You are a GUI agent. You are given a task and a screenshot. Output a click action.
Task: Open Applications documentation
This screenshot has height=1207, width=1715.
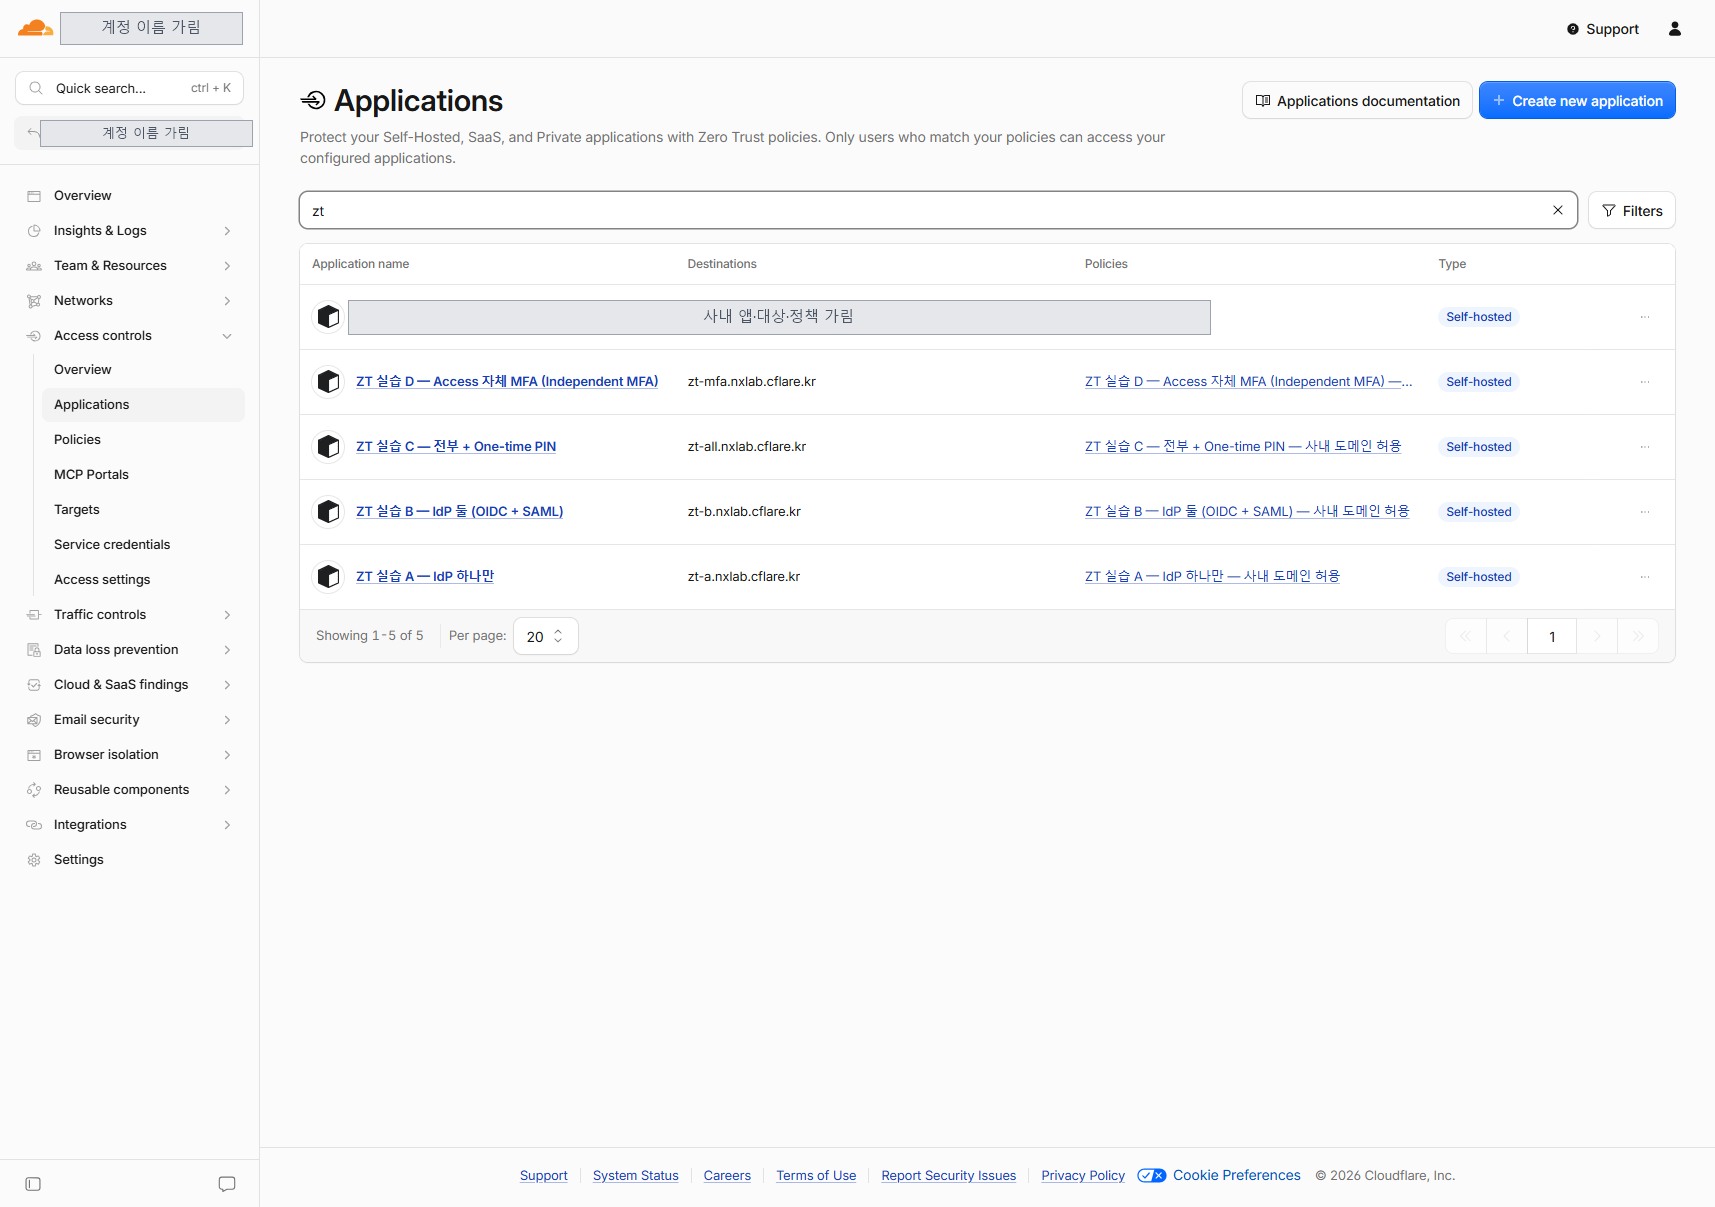click(x=1356, y=100)
